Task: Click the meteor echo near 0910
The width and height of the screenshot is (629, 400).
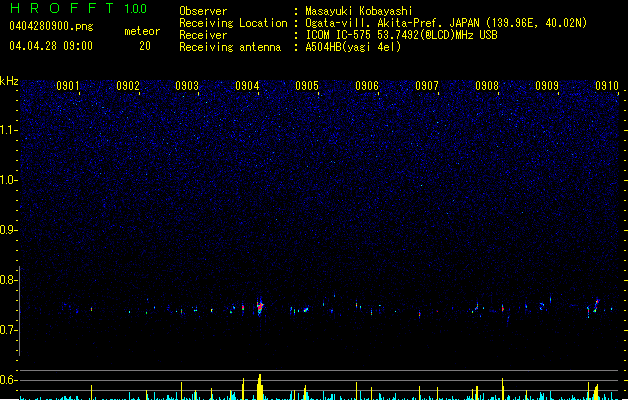Action: 596,305
